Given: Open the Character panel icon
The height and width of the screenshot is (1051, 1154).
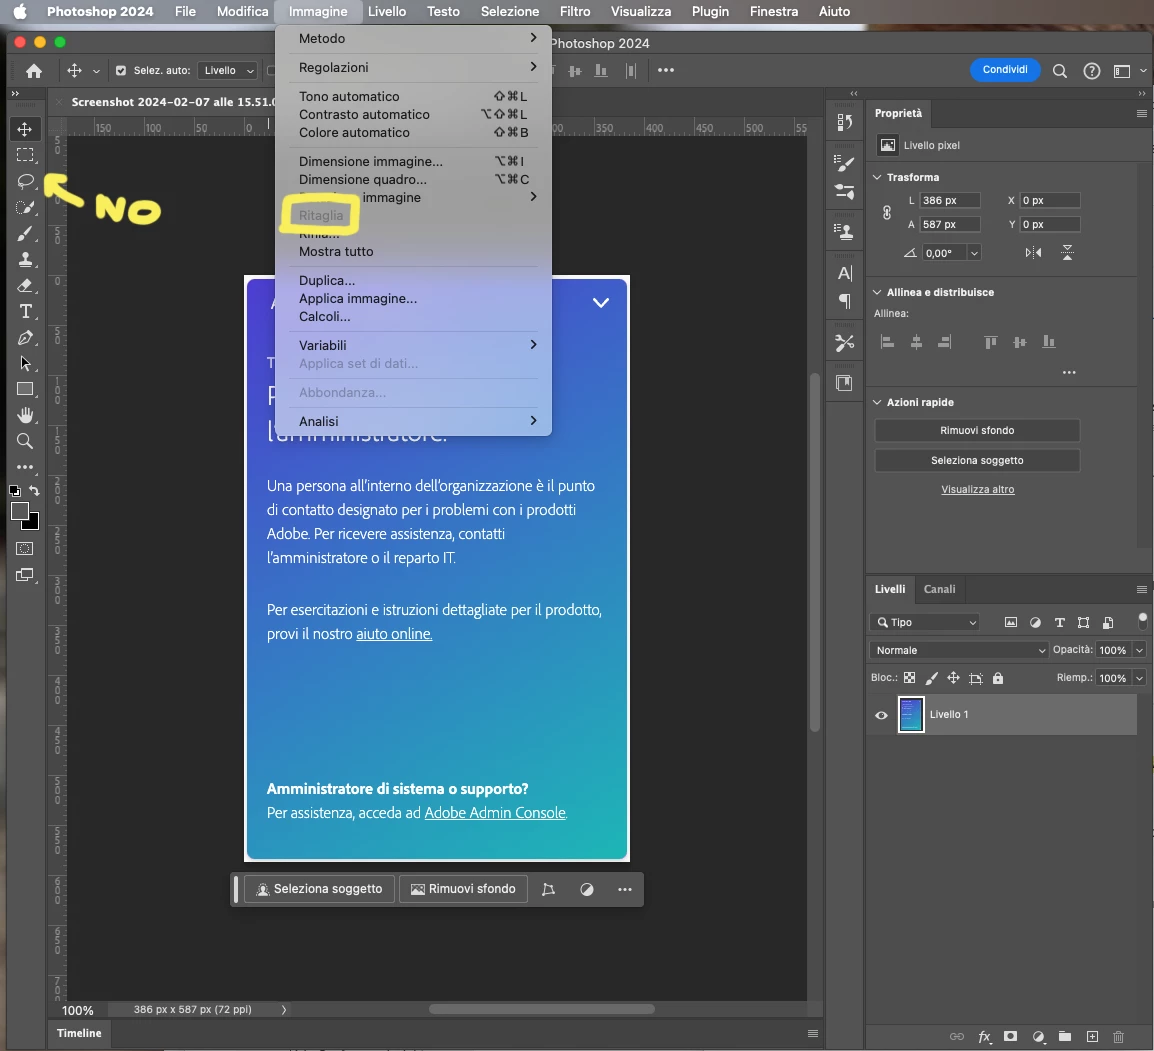Looking at the screenshot, I should [x=845, y=274].
